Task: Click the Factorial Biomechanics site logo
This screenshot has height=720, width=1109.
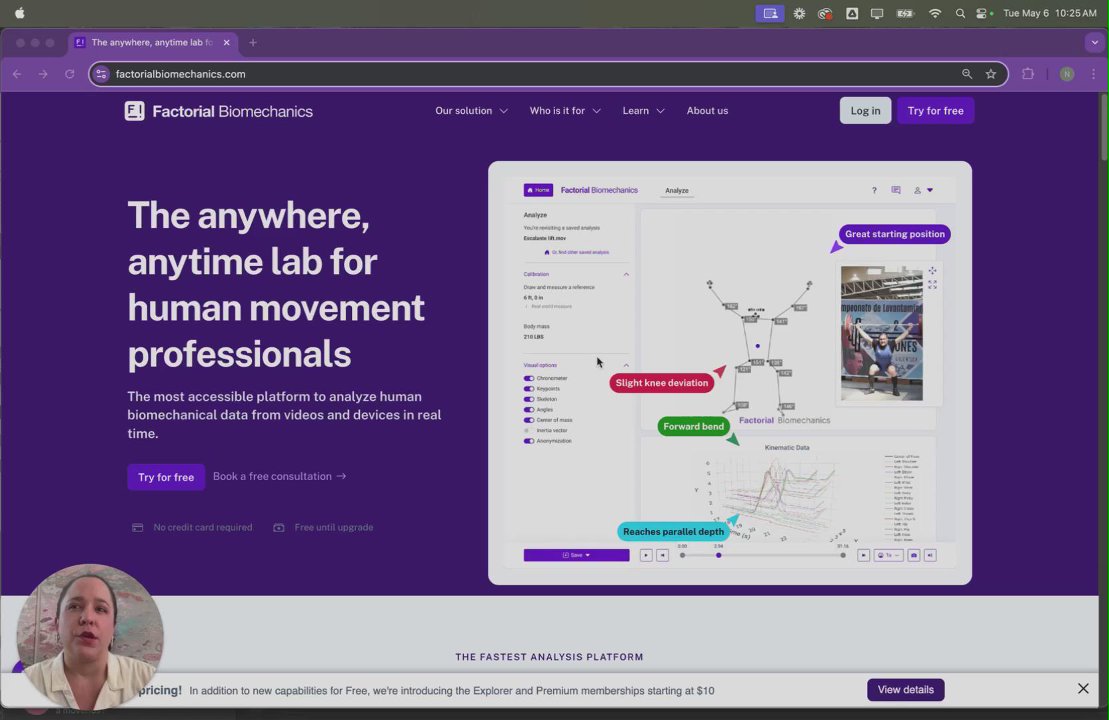Action: click(x=219, y=111)
